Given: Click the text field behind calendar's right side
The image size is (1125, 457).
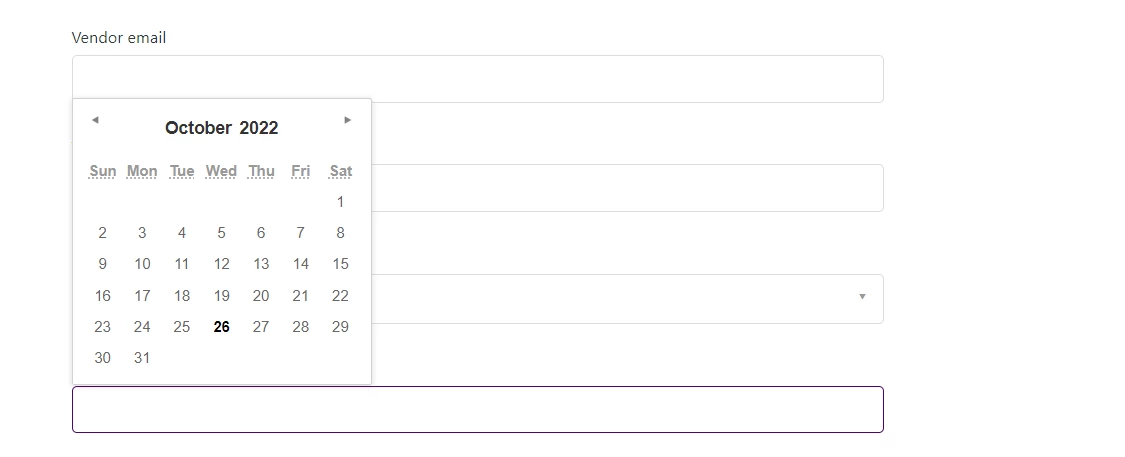Looking at the screenshot, I should pyautogui.click(x=627, y=188).
